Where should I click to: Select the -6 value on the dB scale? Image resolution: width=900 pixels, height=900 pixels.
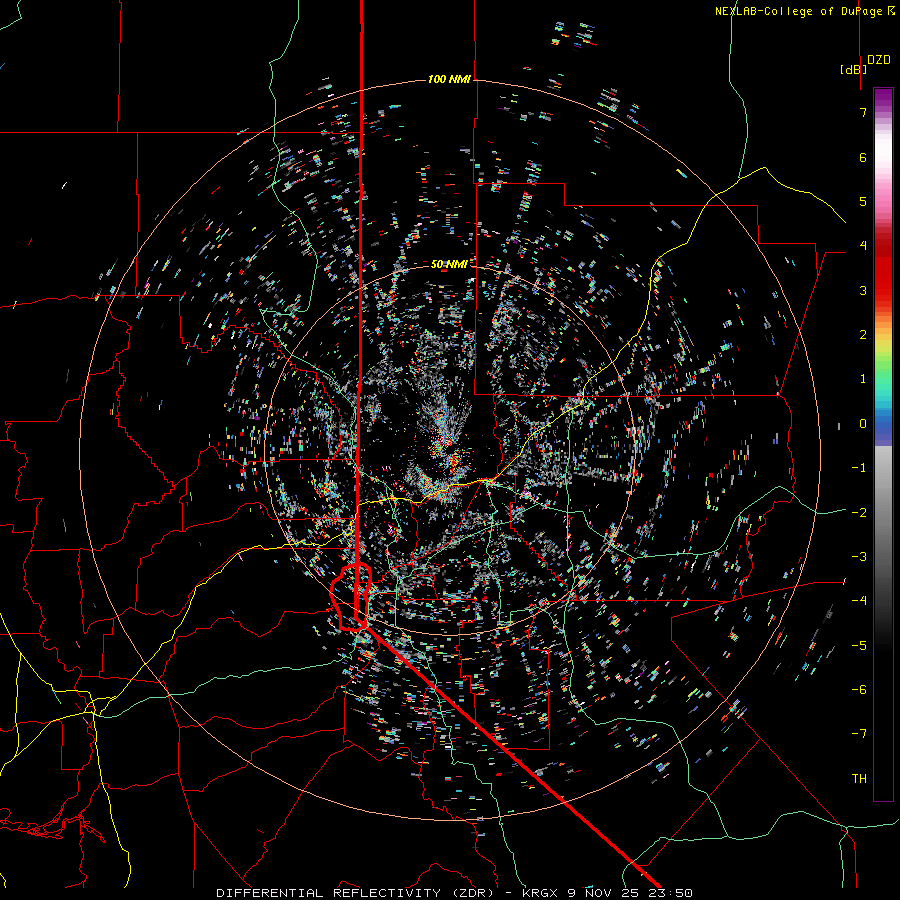pos(859,689)
